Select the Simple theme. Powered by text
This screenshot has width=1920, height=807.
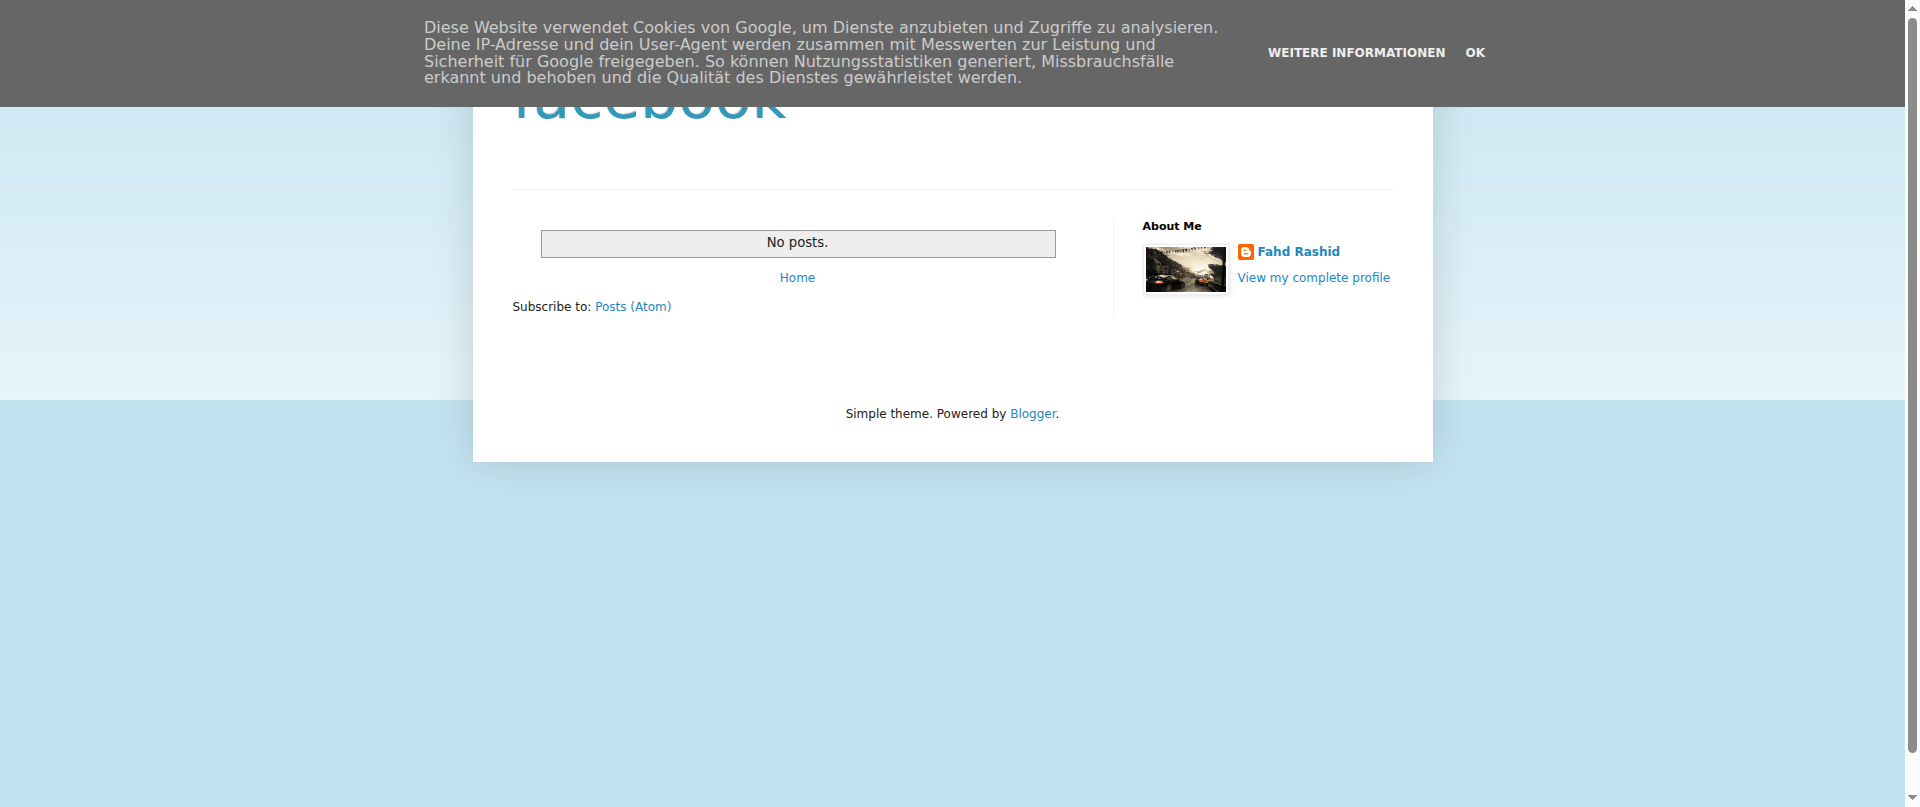coord(925,414)
